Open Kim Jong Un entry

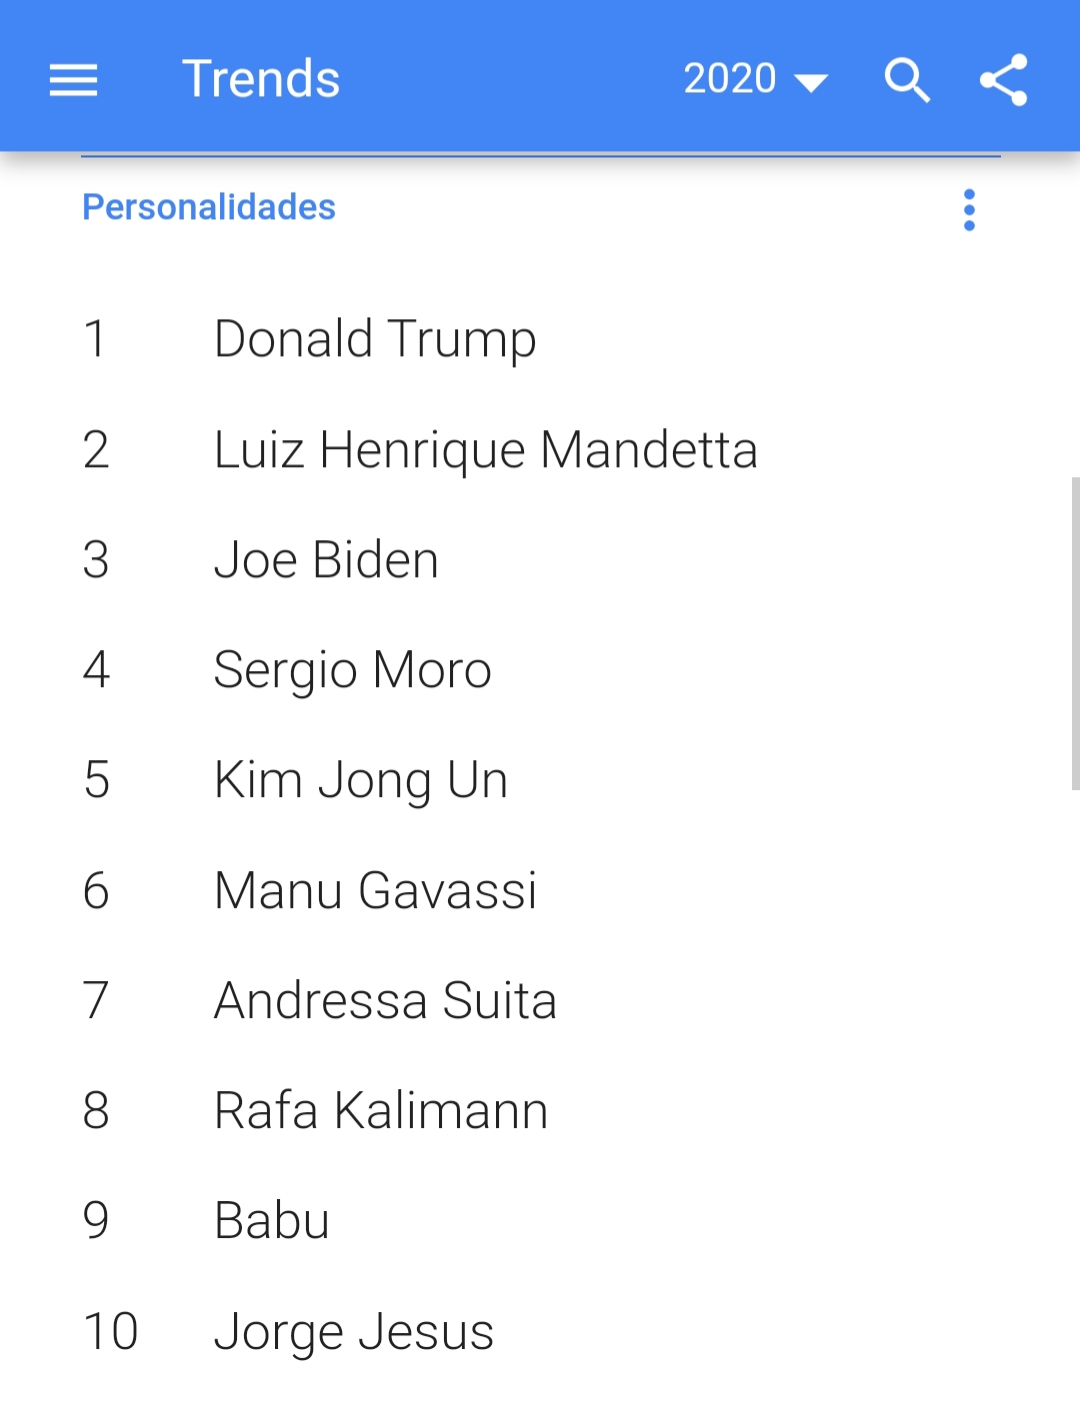coord(361,780)
